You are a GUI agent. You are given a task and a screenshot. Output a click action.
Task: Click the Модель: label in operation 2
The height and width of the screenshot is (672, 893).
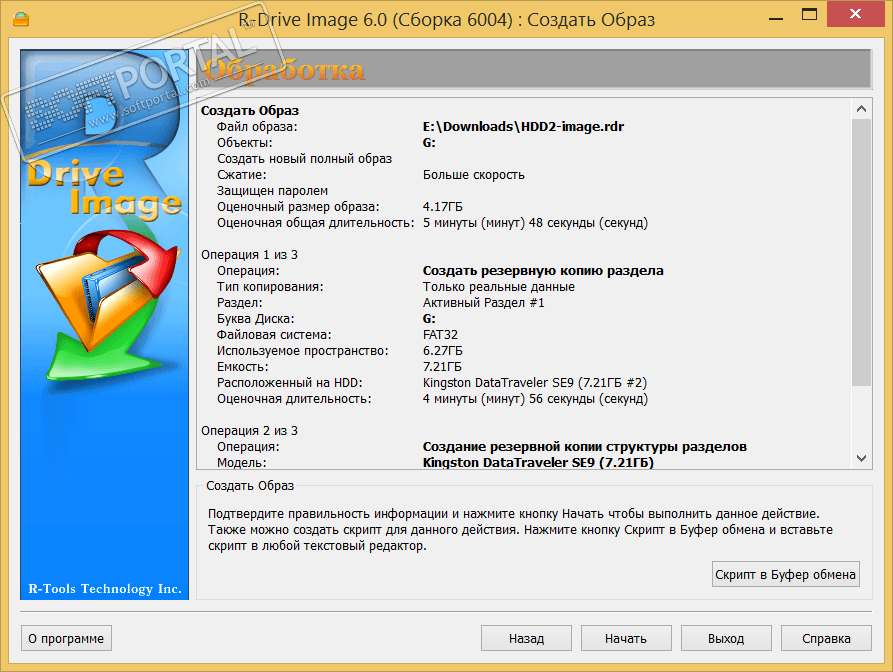pyautogui.click(x=241, y=462)
